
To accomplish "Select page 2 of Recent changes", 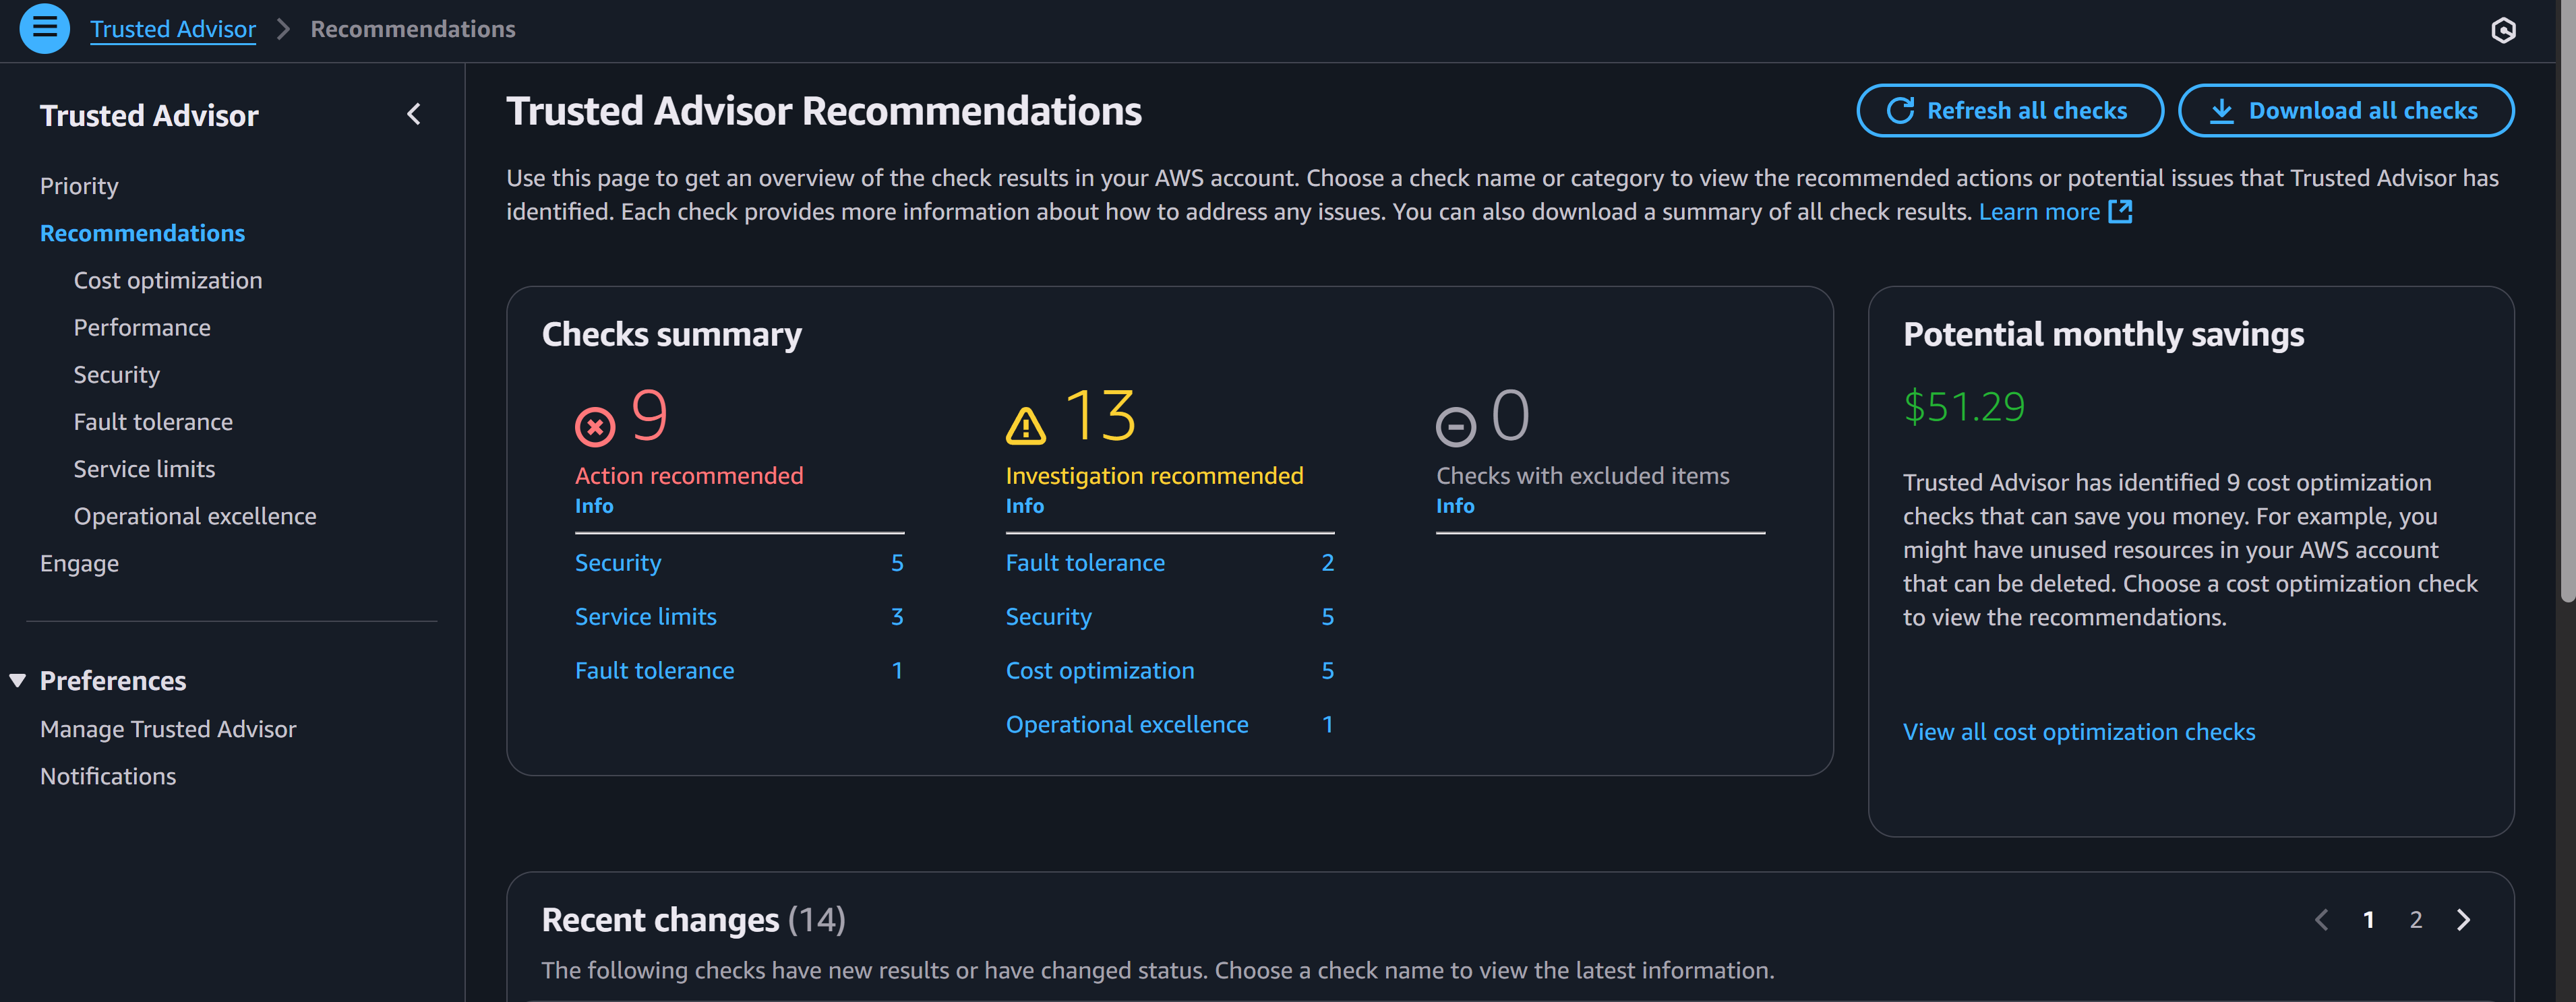I will click(x=2416, y=920).
